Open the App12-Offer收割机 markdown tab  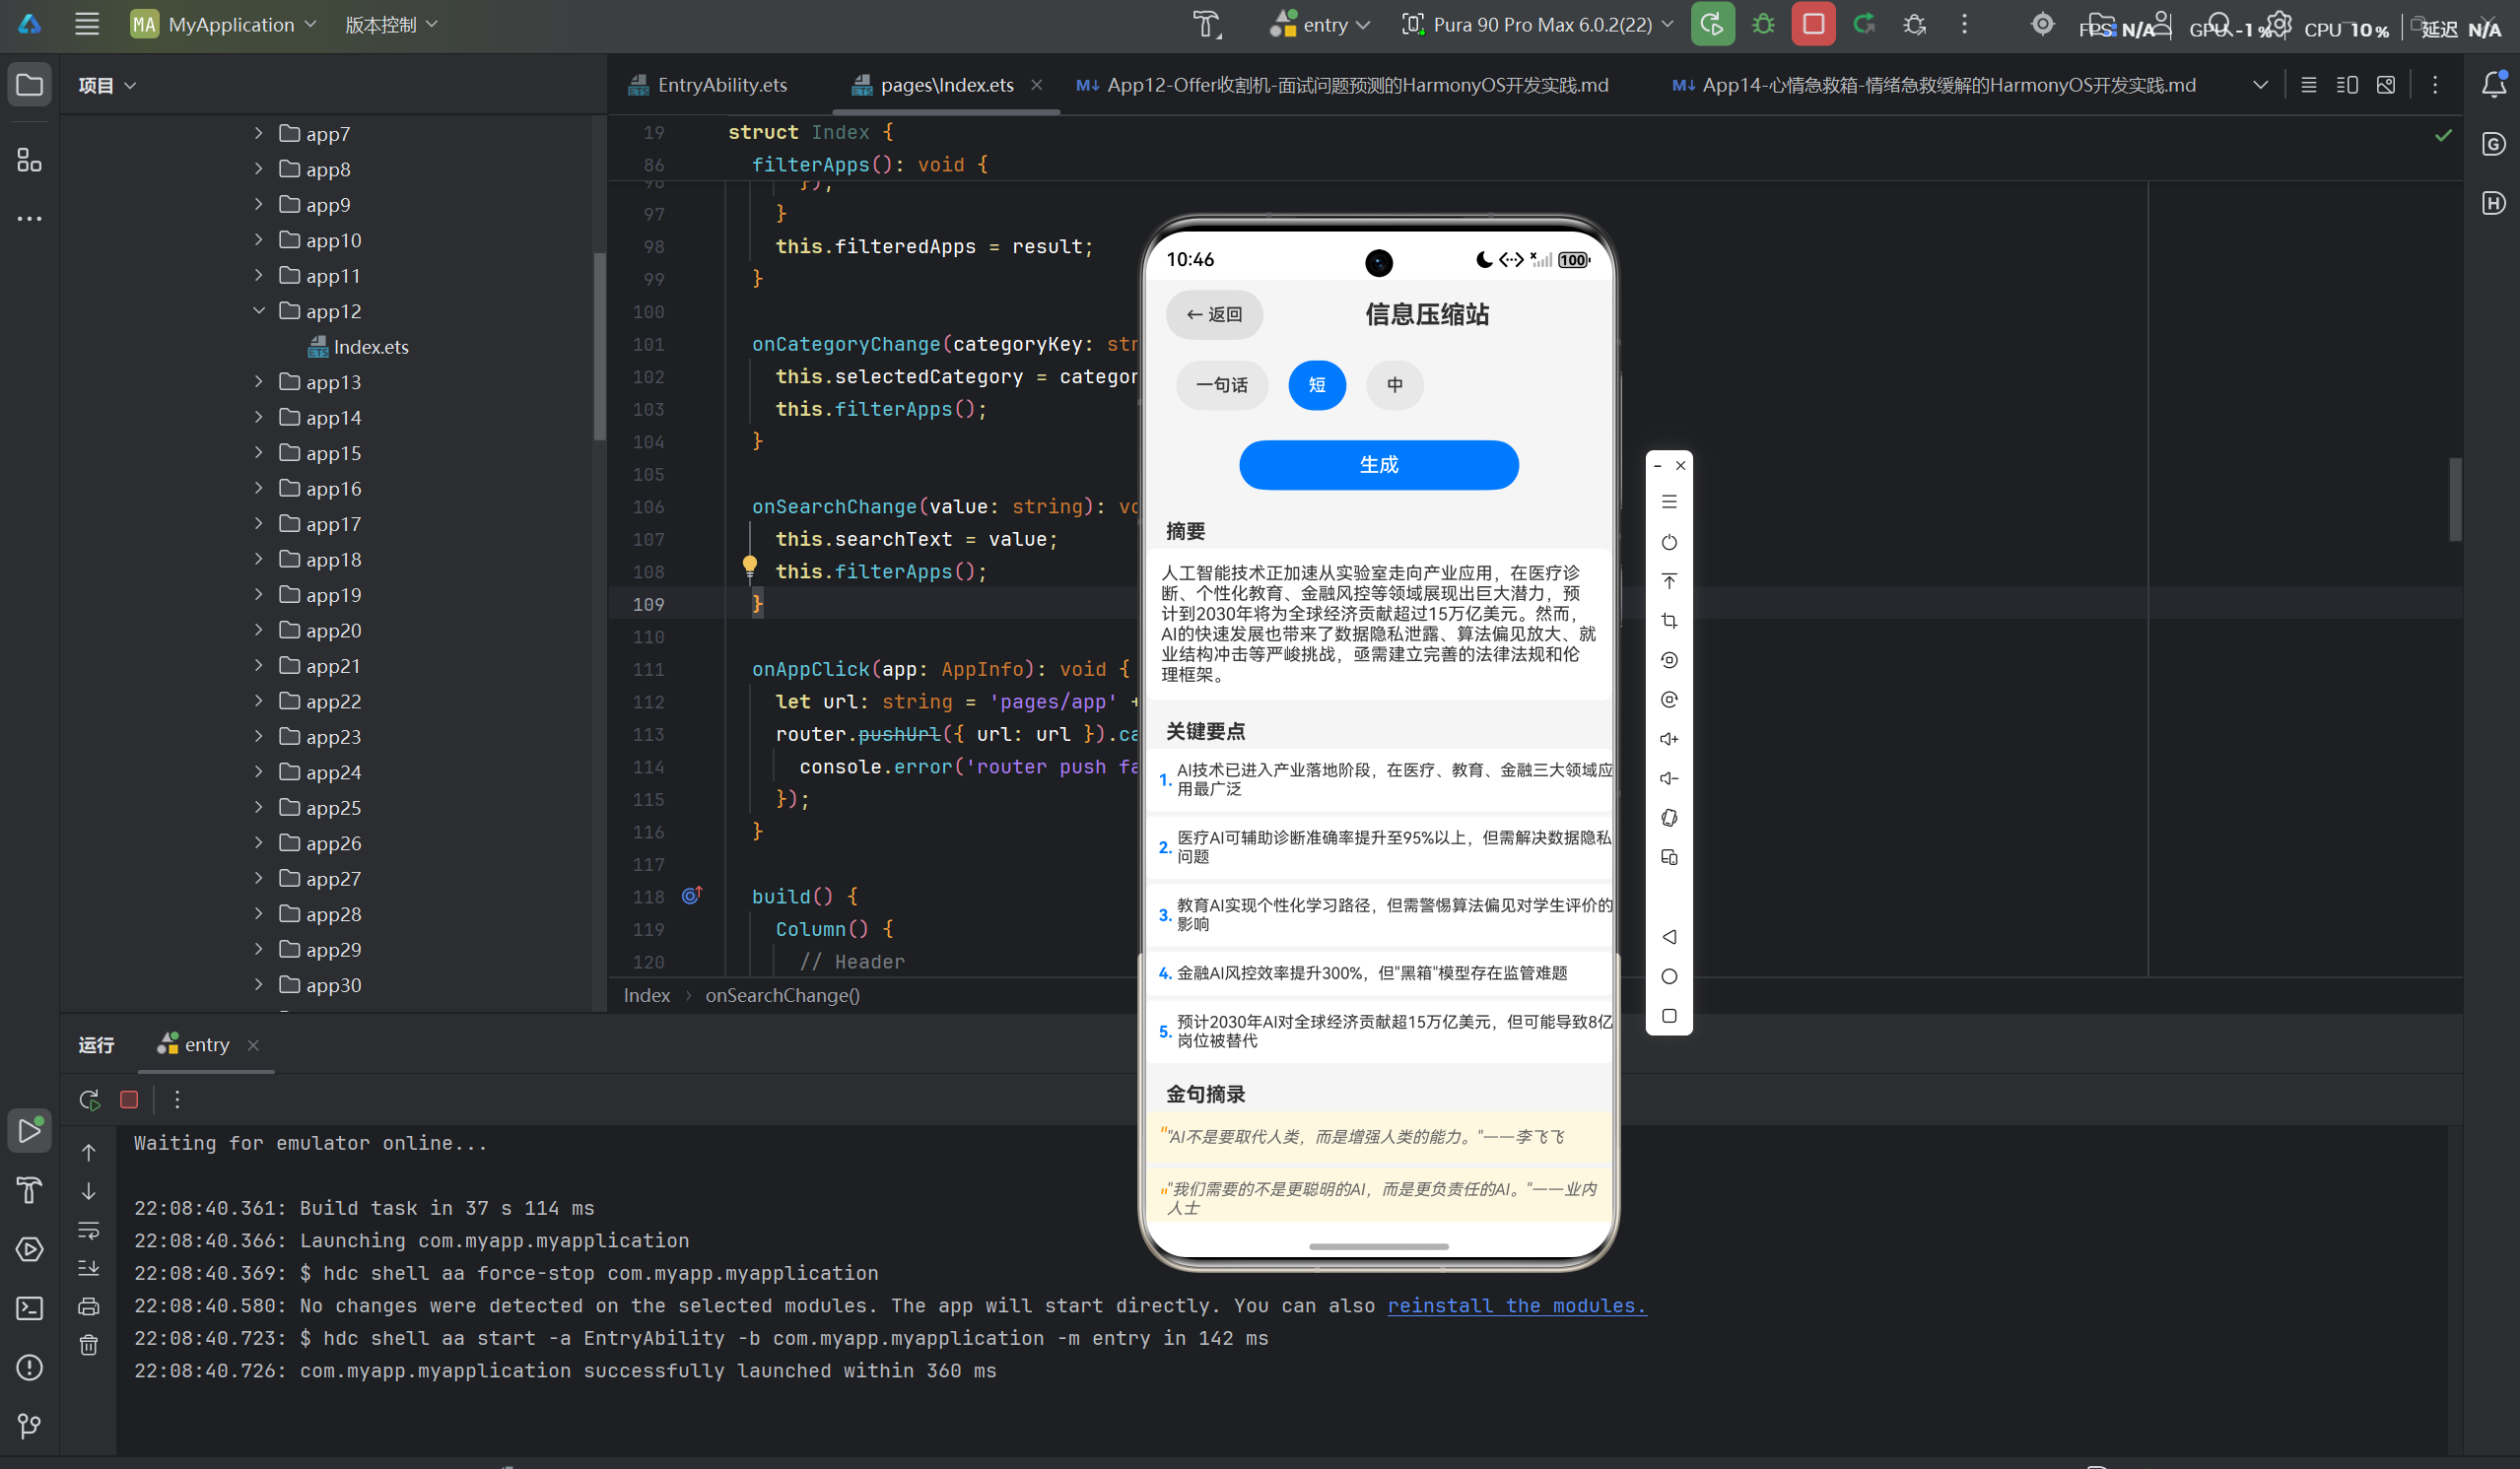click(1342, 85)
